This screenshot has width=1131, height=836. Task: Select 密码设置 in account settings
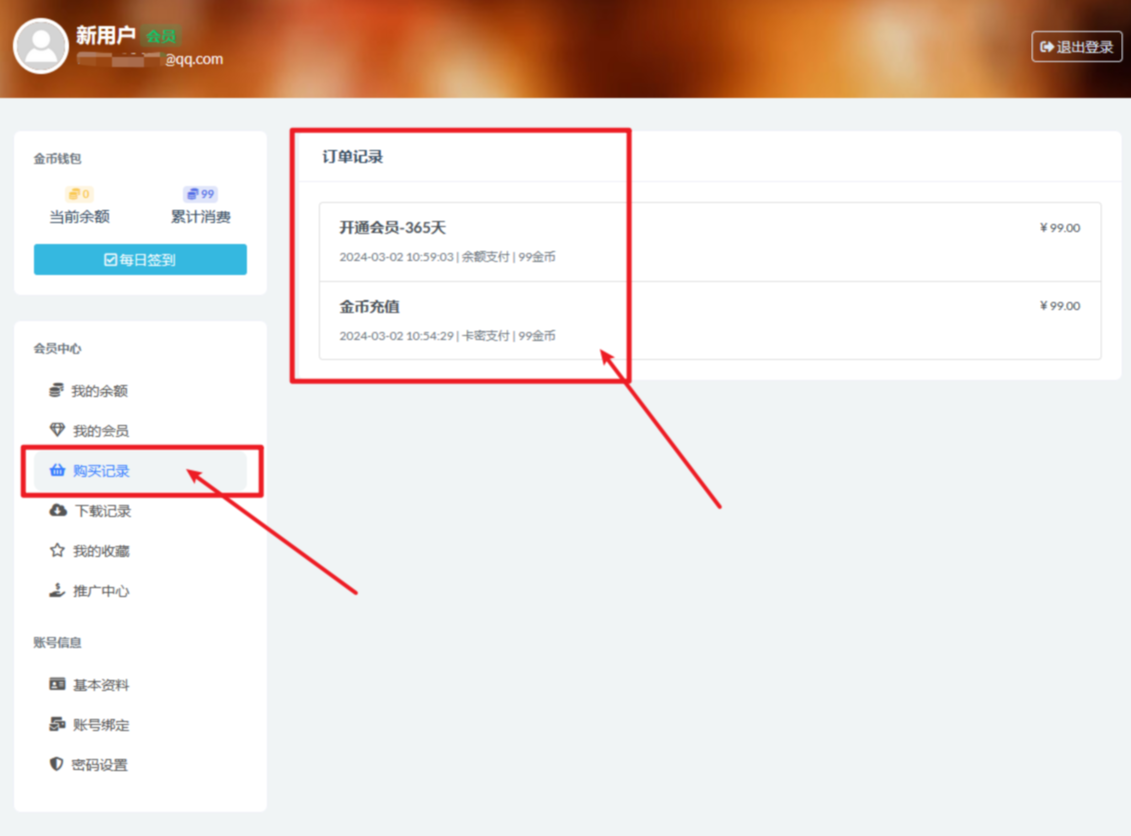(x=100, y=765)
